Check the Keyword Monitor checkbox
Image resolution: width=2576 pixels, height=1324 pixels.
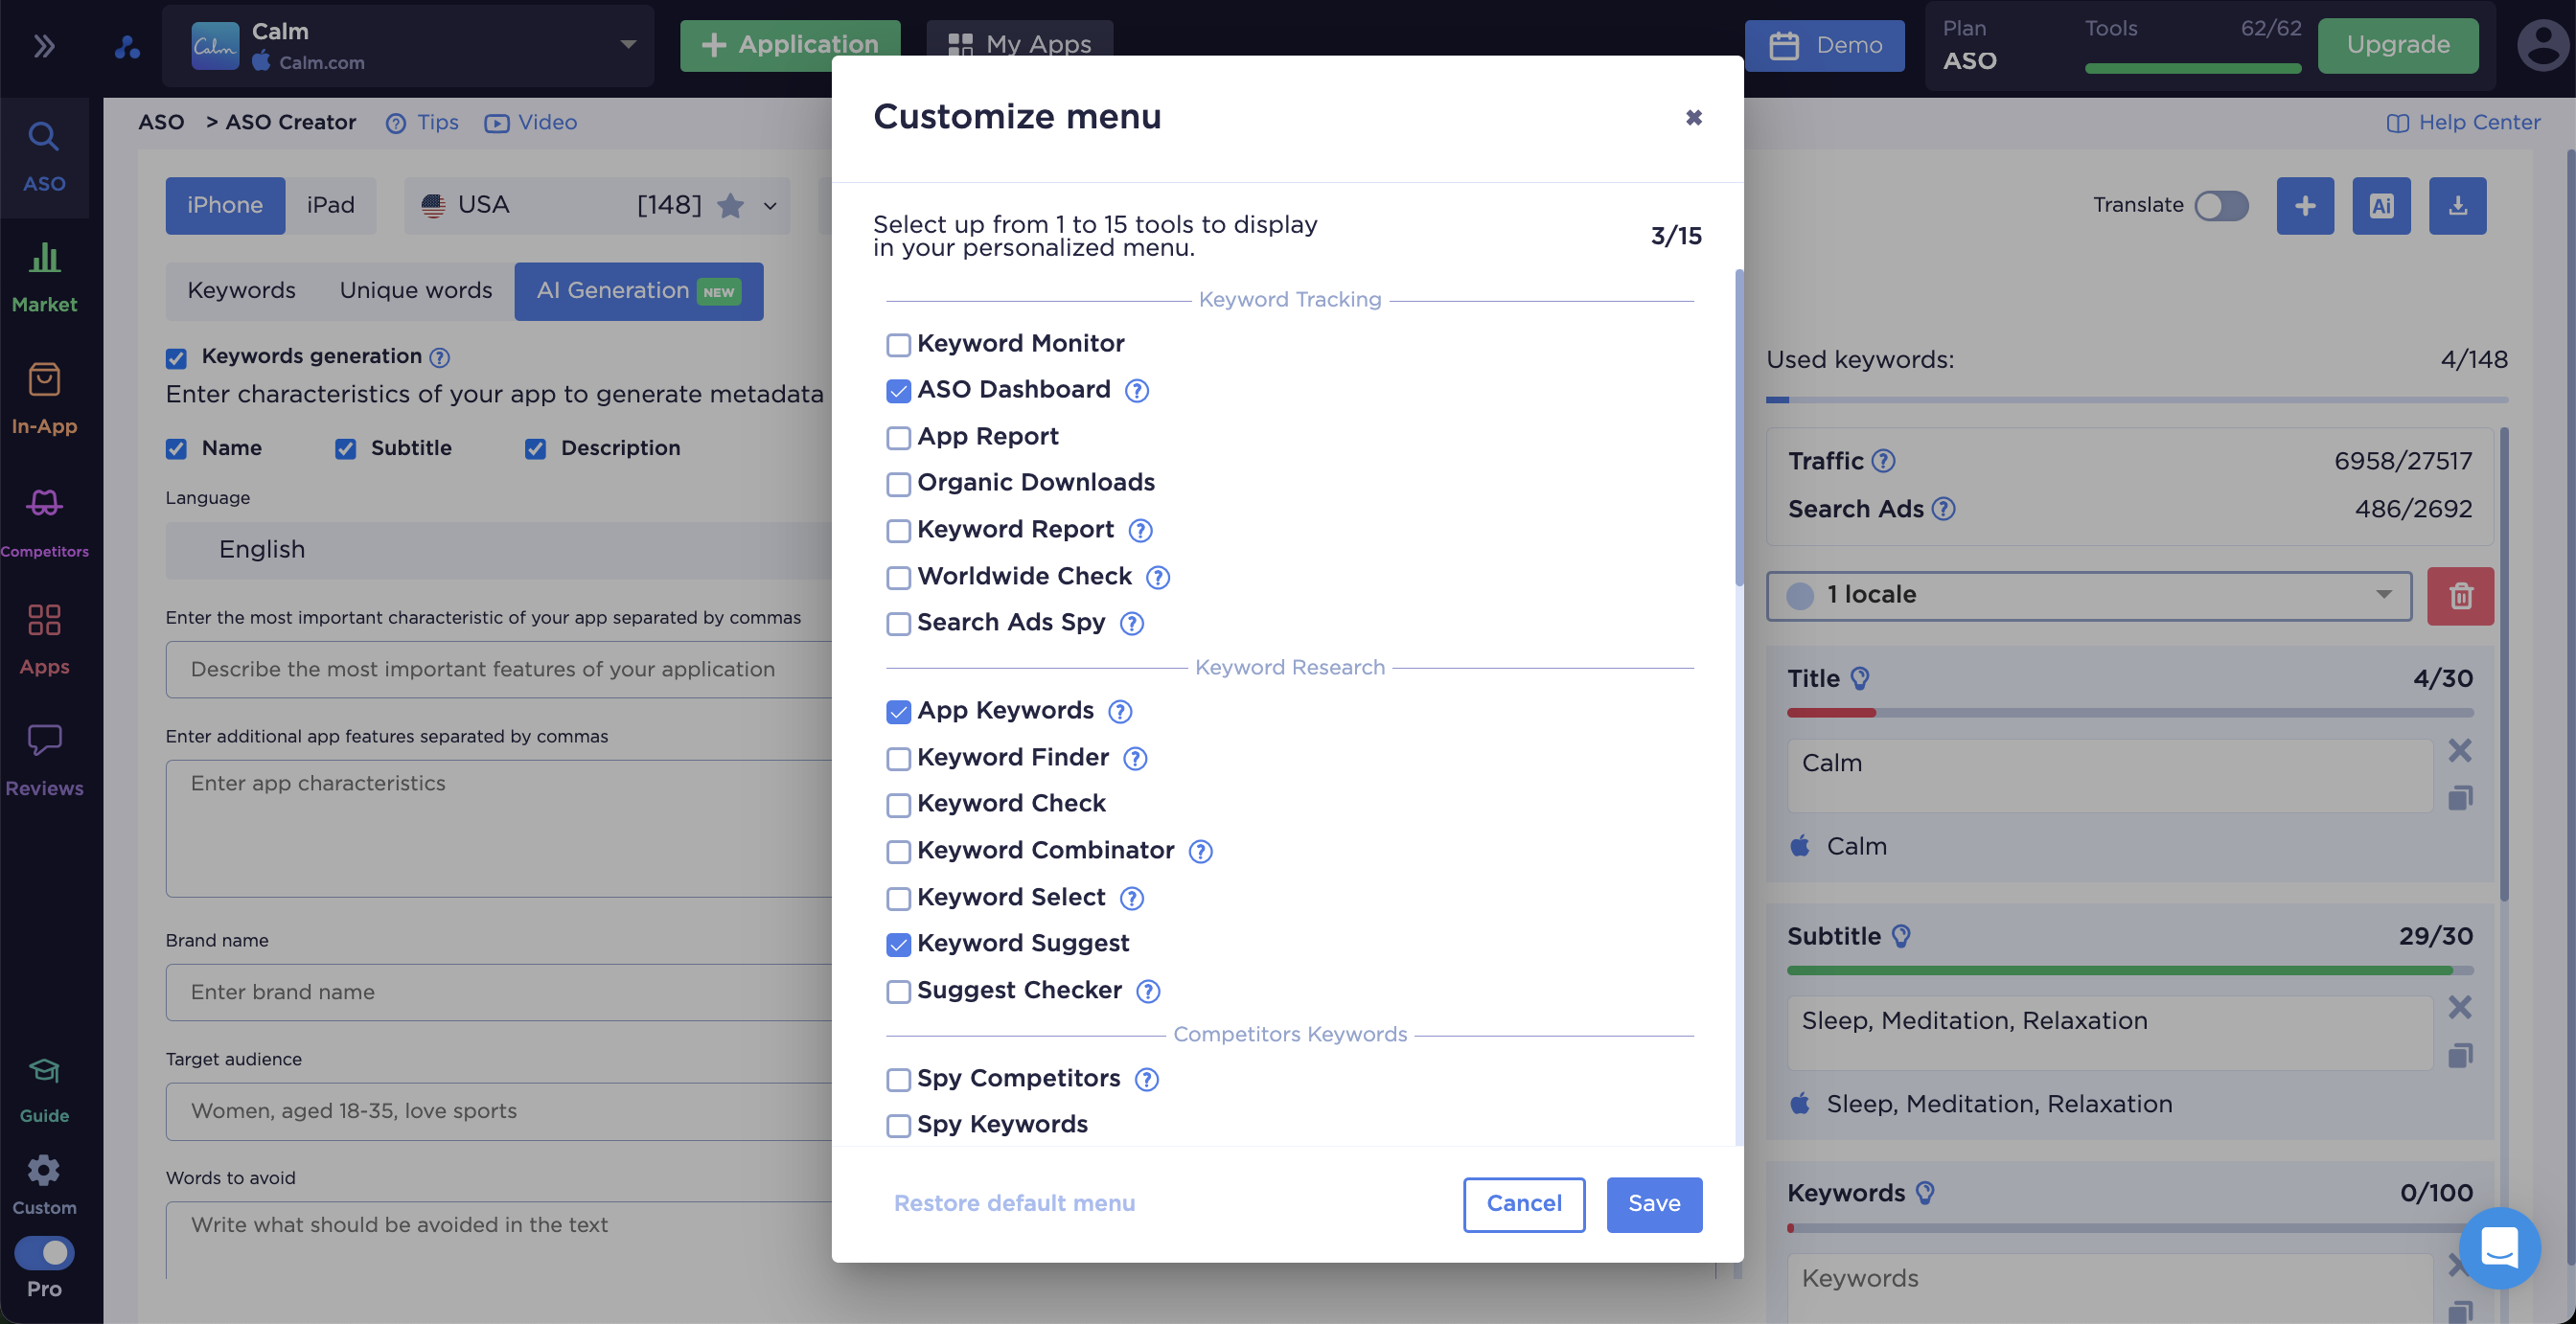898,345
